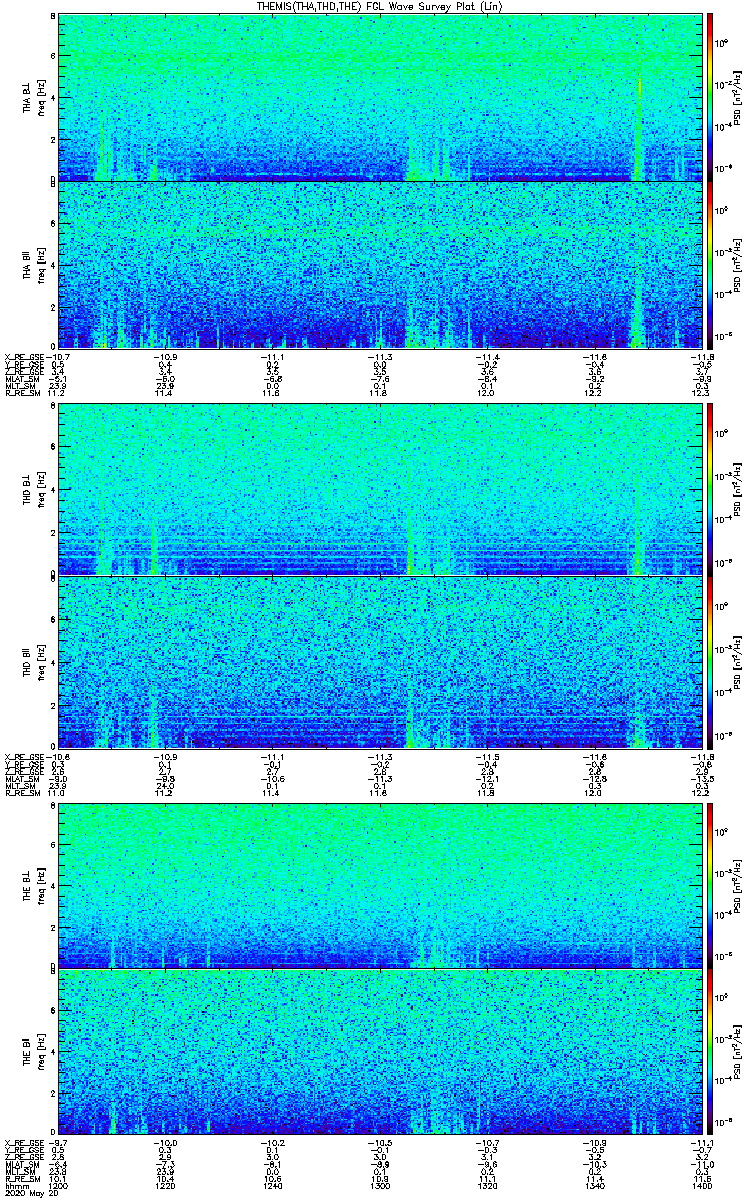This screenshot has width=750, height=1200.
Task: Select the 'THD BL freq [Hz]' axis label
Action: [34, 490]
